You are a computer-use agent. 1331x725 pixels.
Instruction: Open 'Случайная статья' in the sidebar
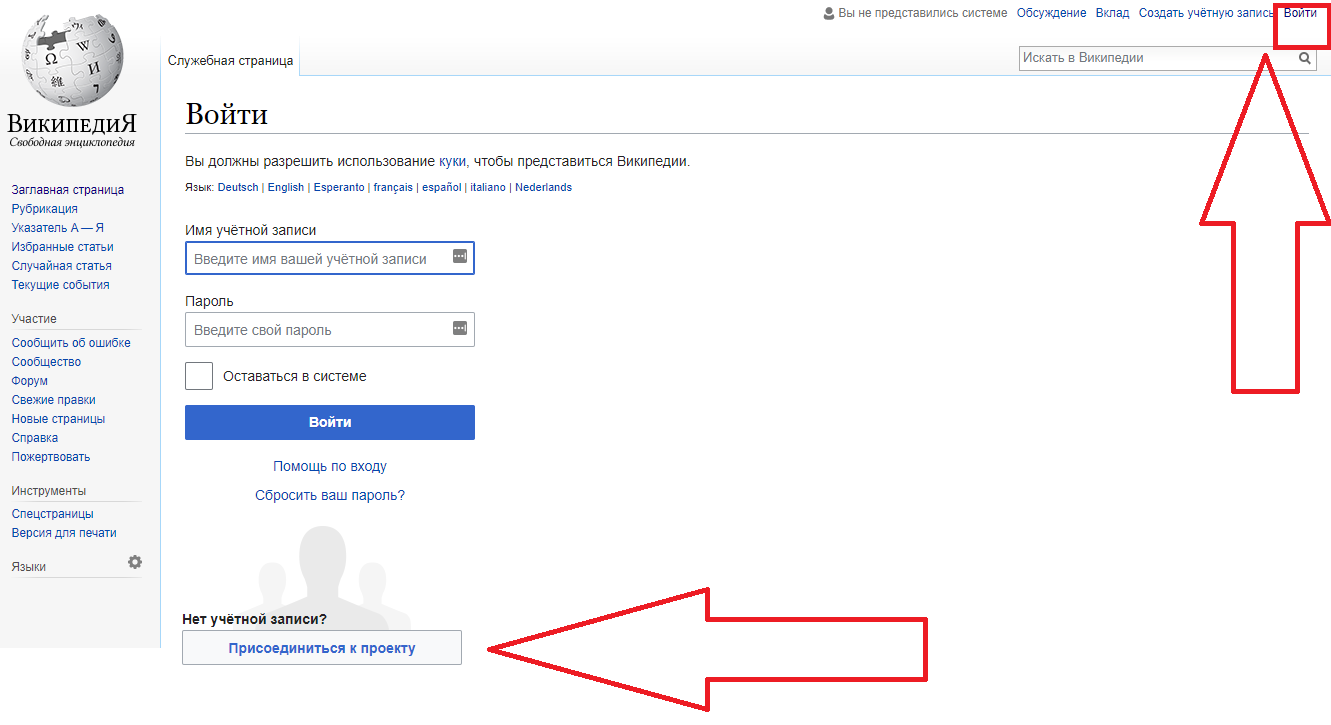pyautogui.click(x=62, y=266)
